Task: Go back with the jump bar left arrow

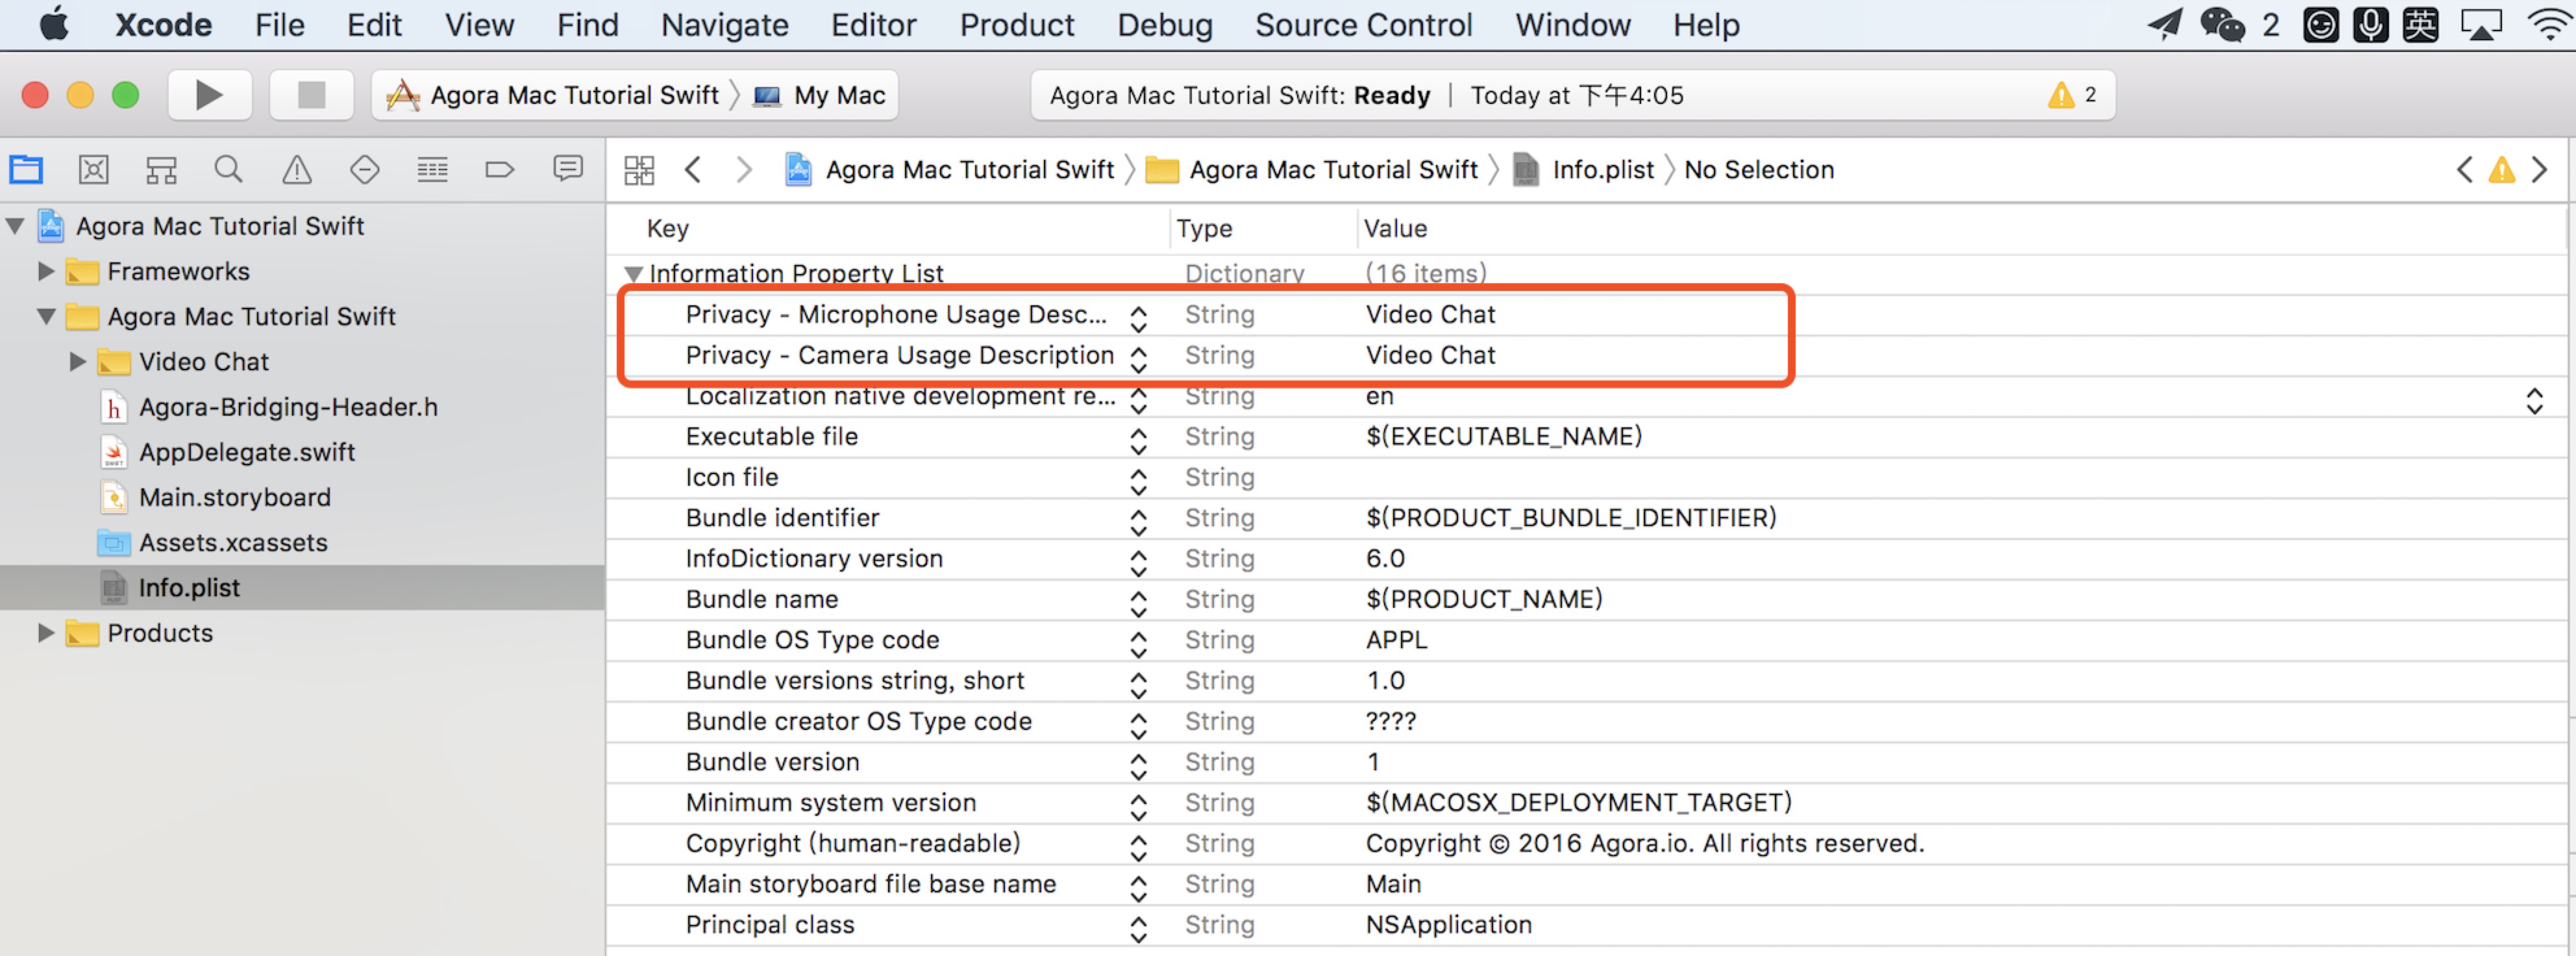Action: (692, 169)
